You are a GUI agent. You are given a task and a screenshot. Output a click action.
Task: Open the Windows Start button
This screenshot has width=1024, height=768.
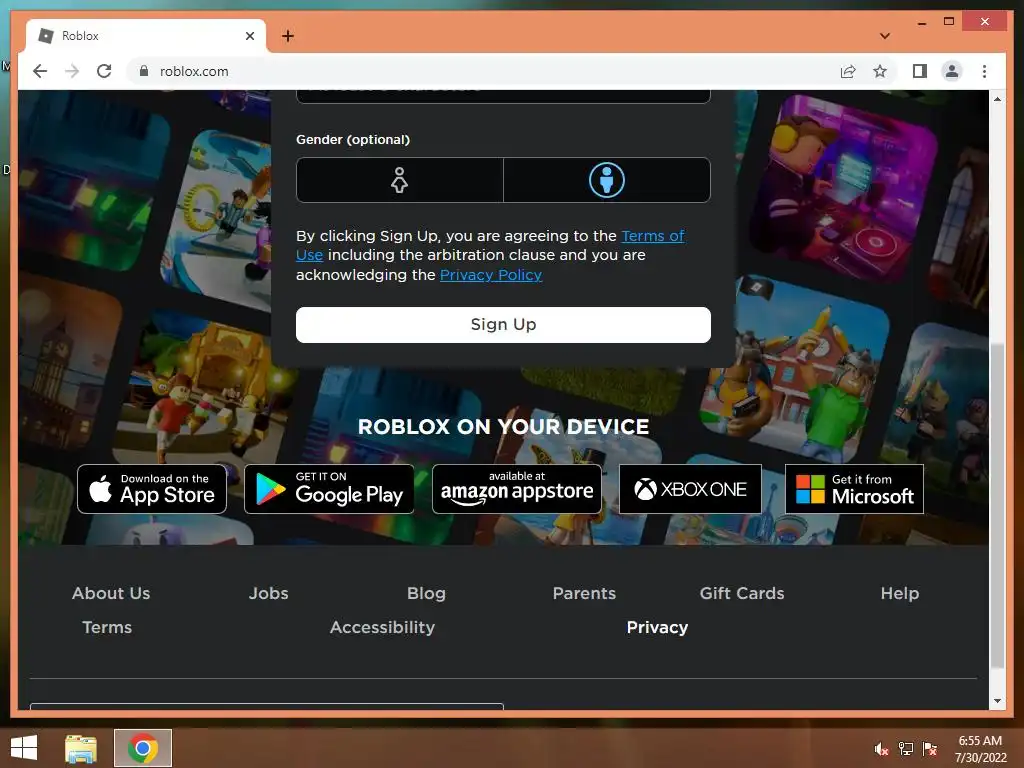[24, 748]
